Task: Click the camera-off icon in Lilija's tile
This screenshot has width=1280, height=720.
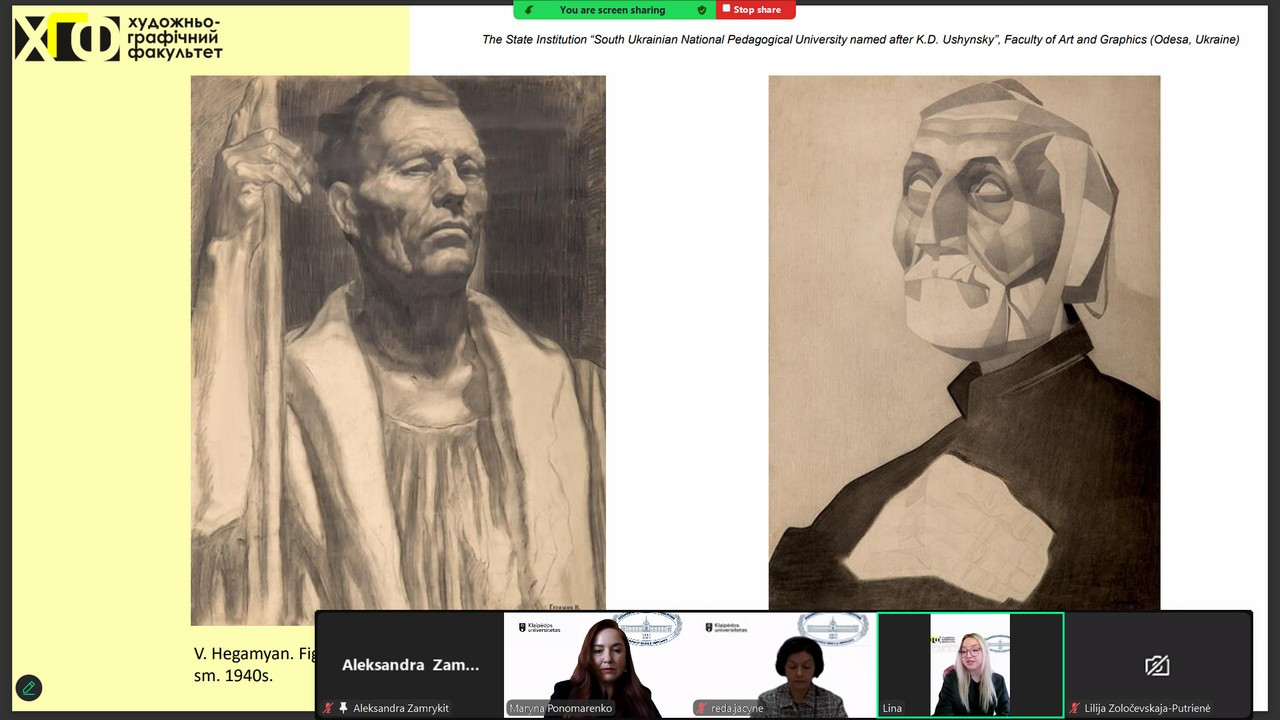Action: coord(1157,665)
